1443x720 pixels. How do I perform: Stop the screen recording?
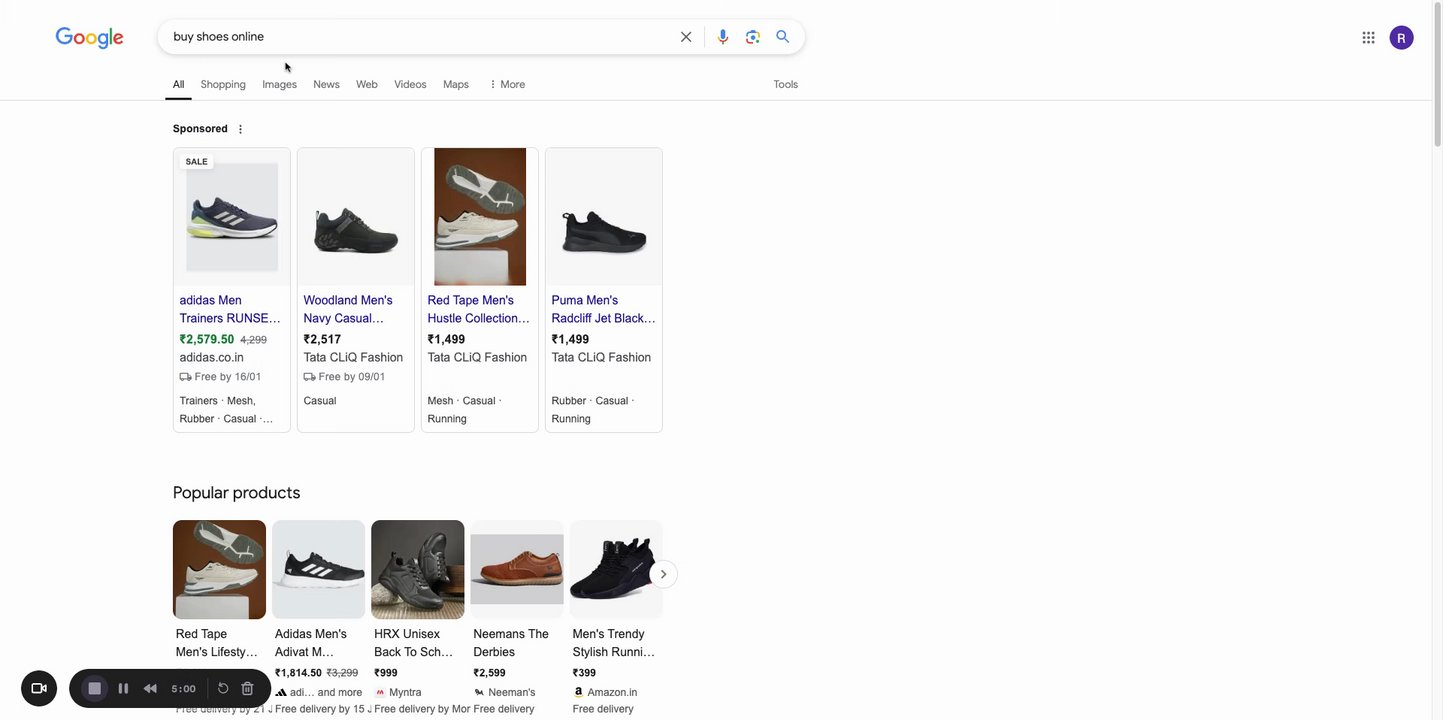point(95,688)
